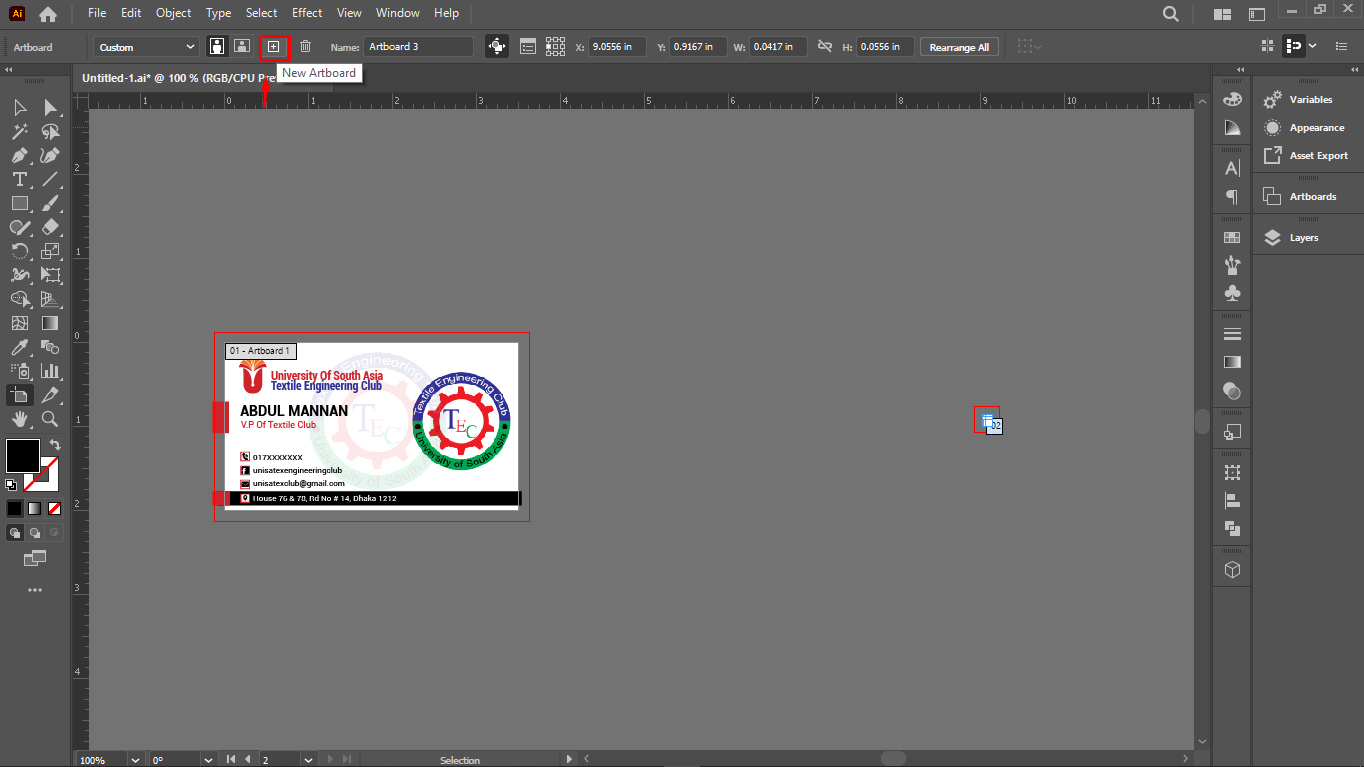
Task: Activate the Zoom tool
Action: (x=50, y=419)
